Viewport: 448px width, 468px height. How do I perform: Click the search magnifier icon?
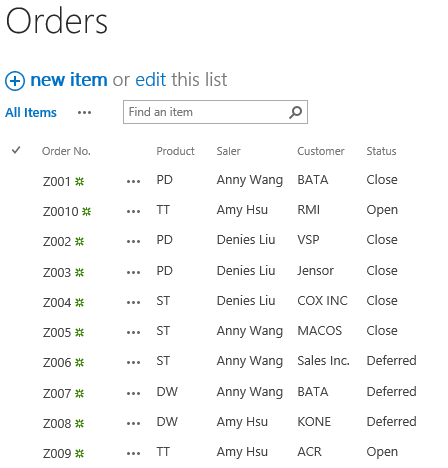[x=295, y=112]
